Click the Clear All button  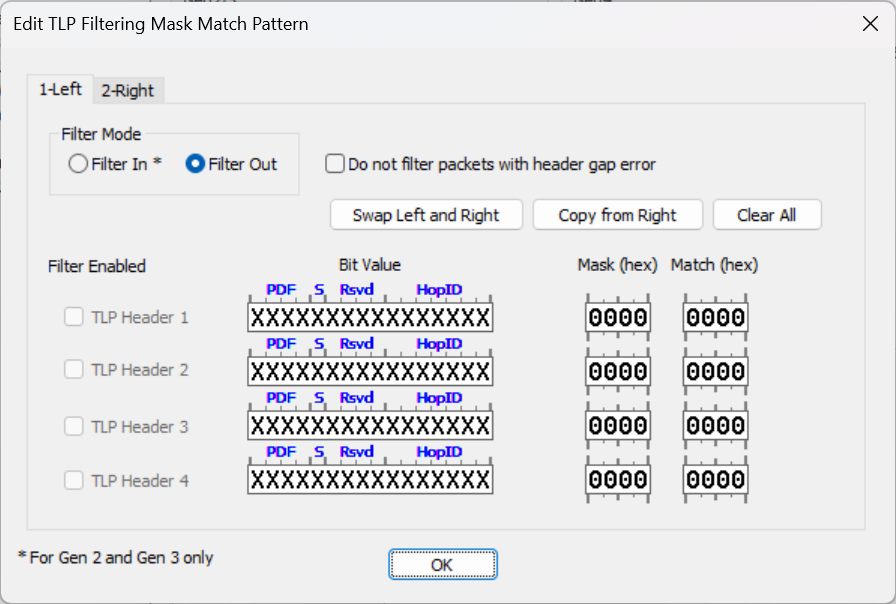tap(767, 215)
